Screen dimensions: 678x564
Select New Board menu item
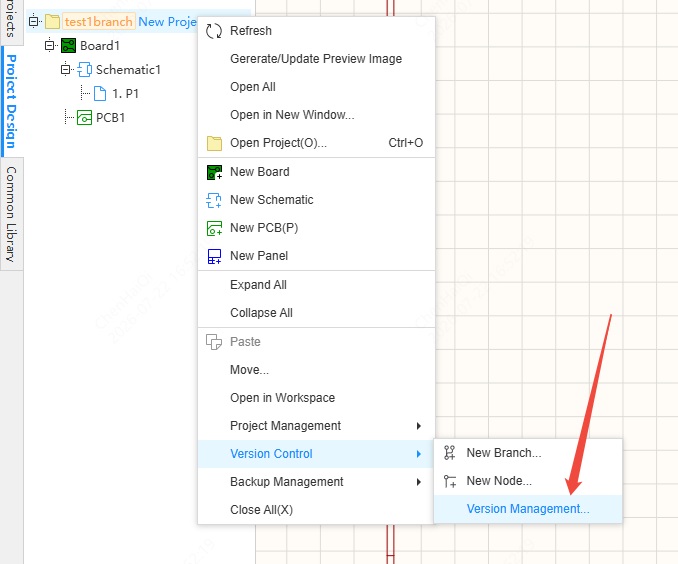[316, 172]
